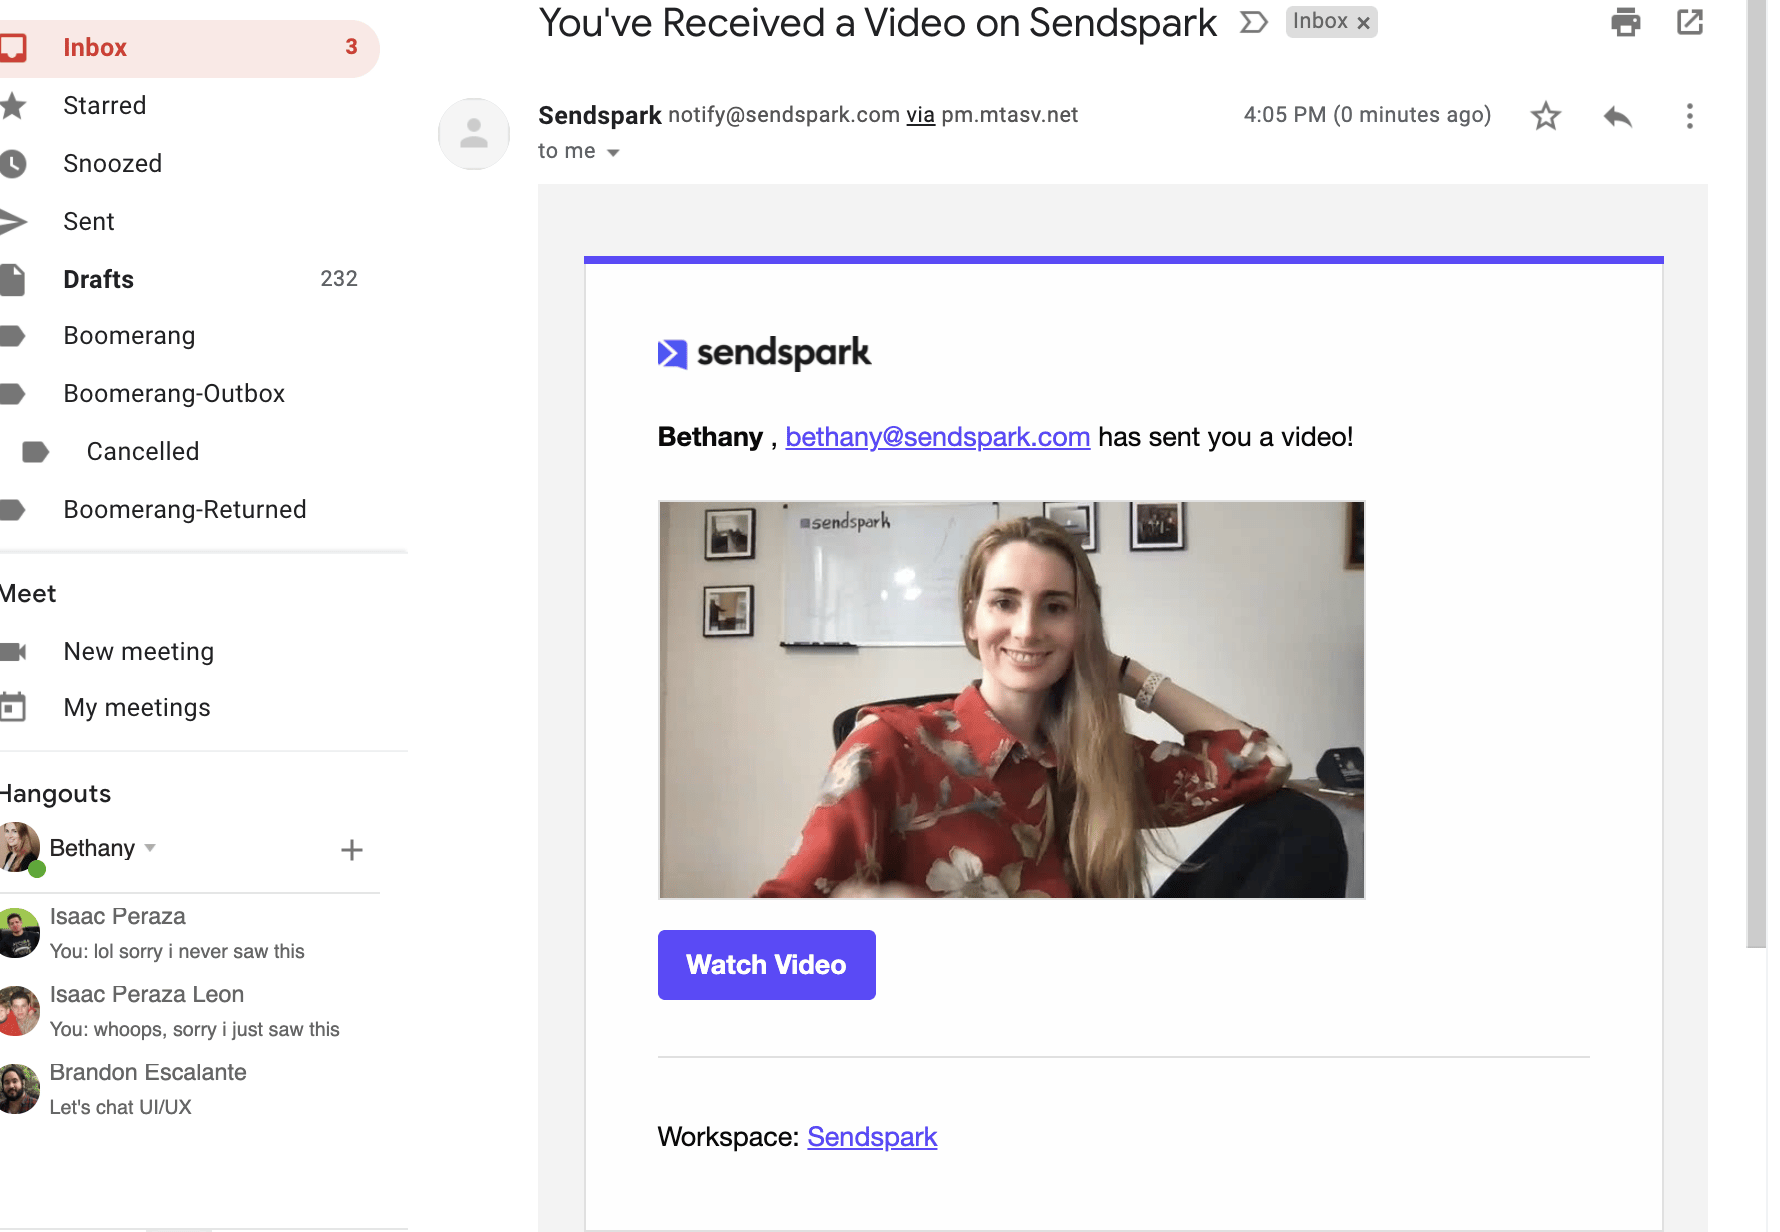The height and width of the screenshot is (1232, 1780).
Task: Print the email with the printer icon
Action: [x=1626, y=21]
